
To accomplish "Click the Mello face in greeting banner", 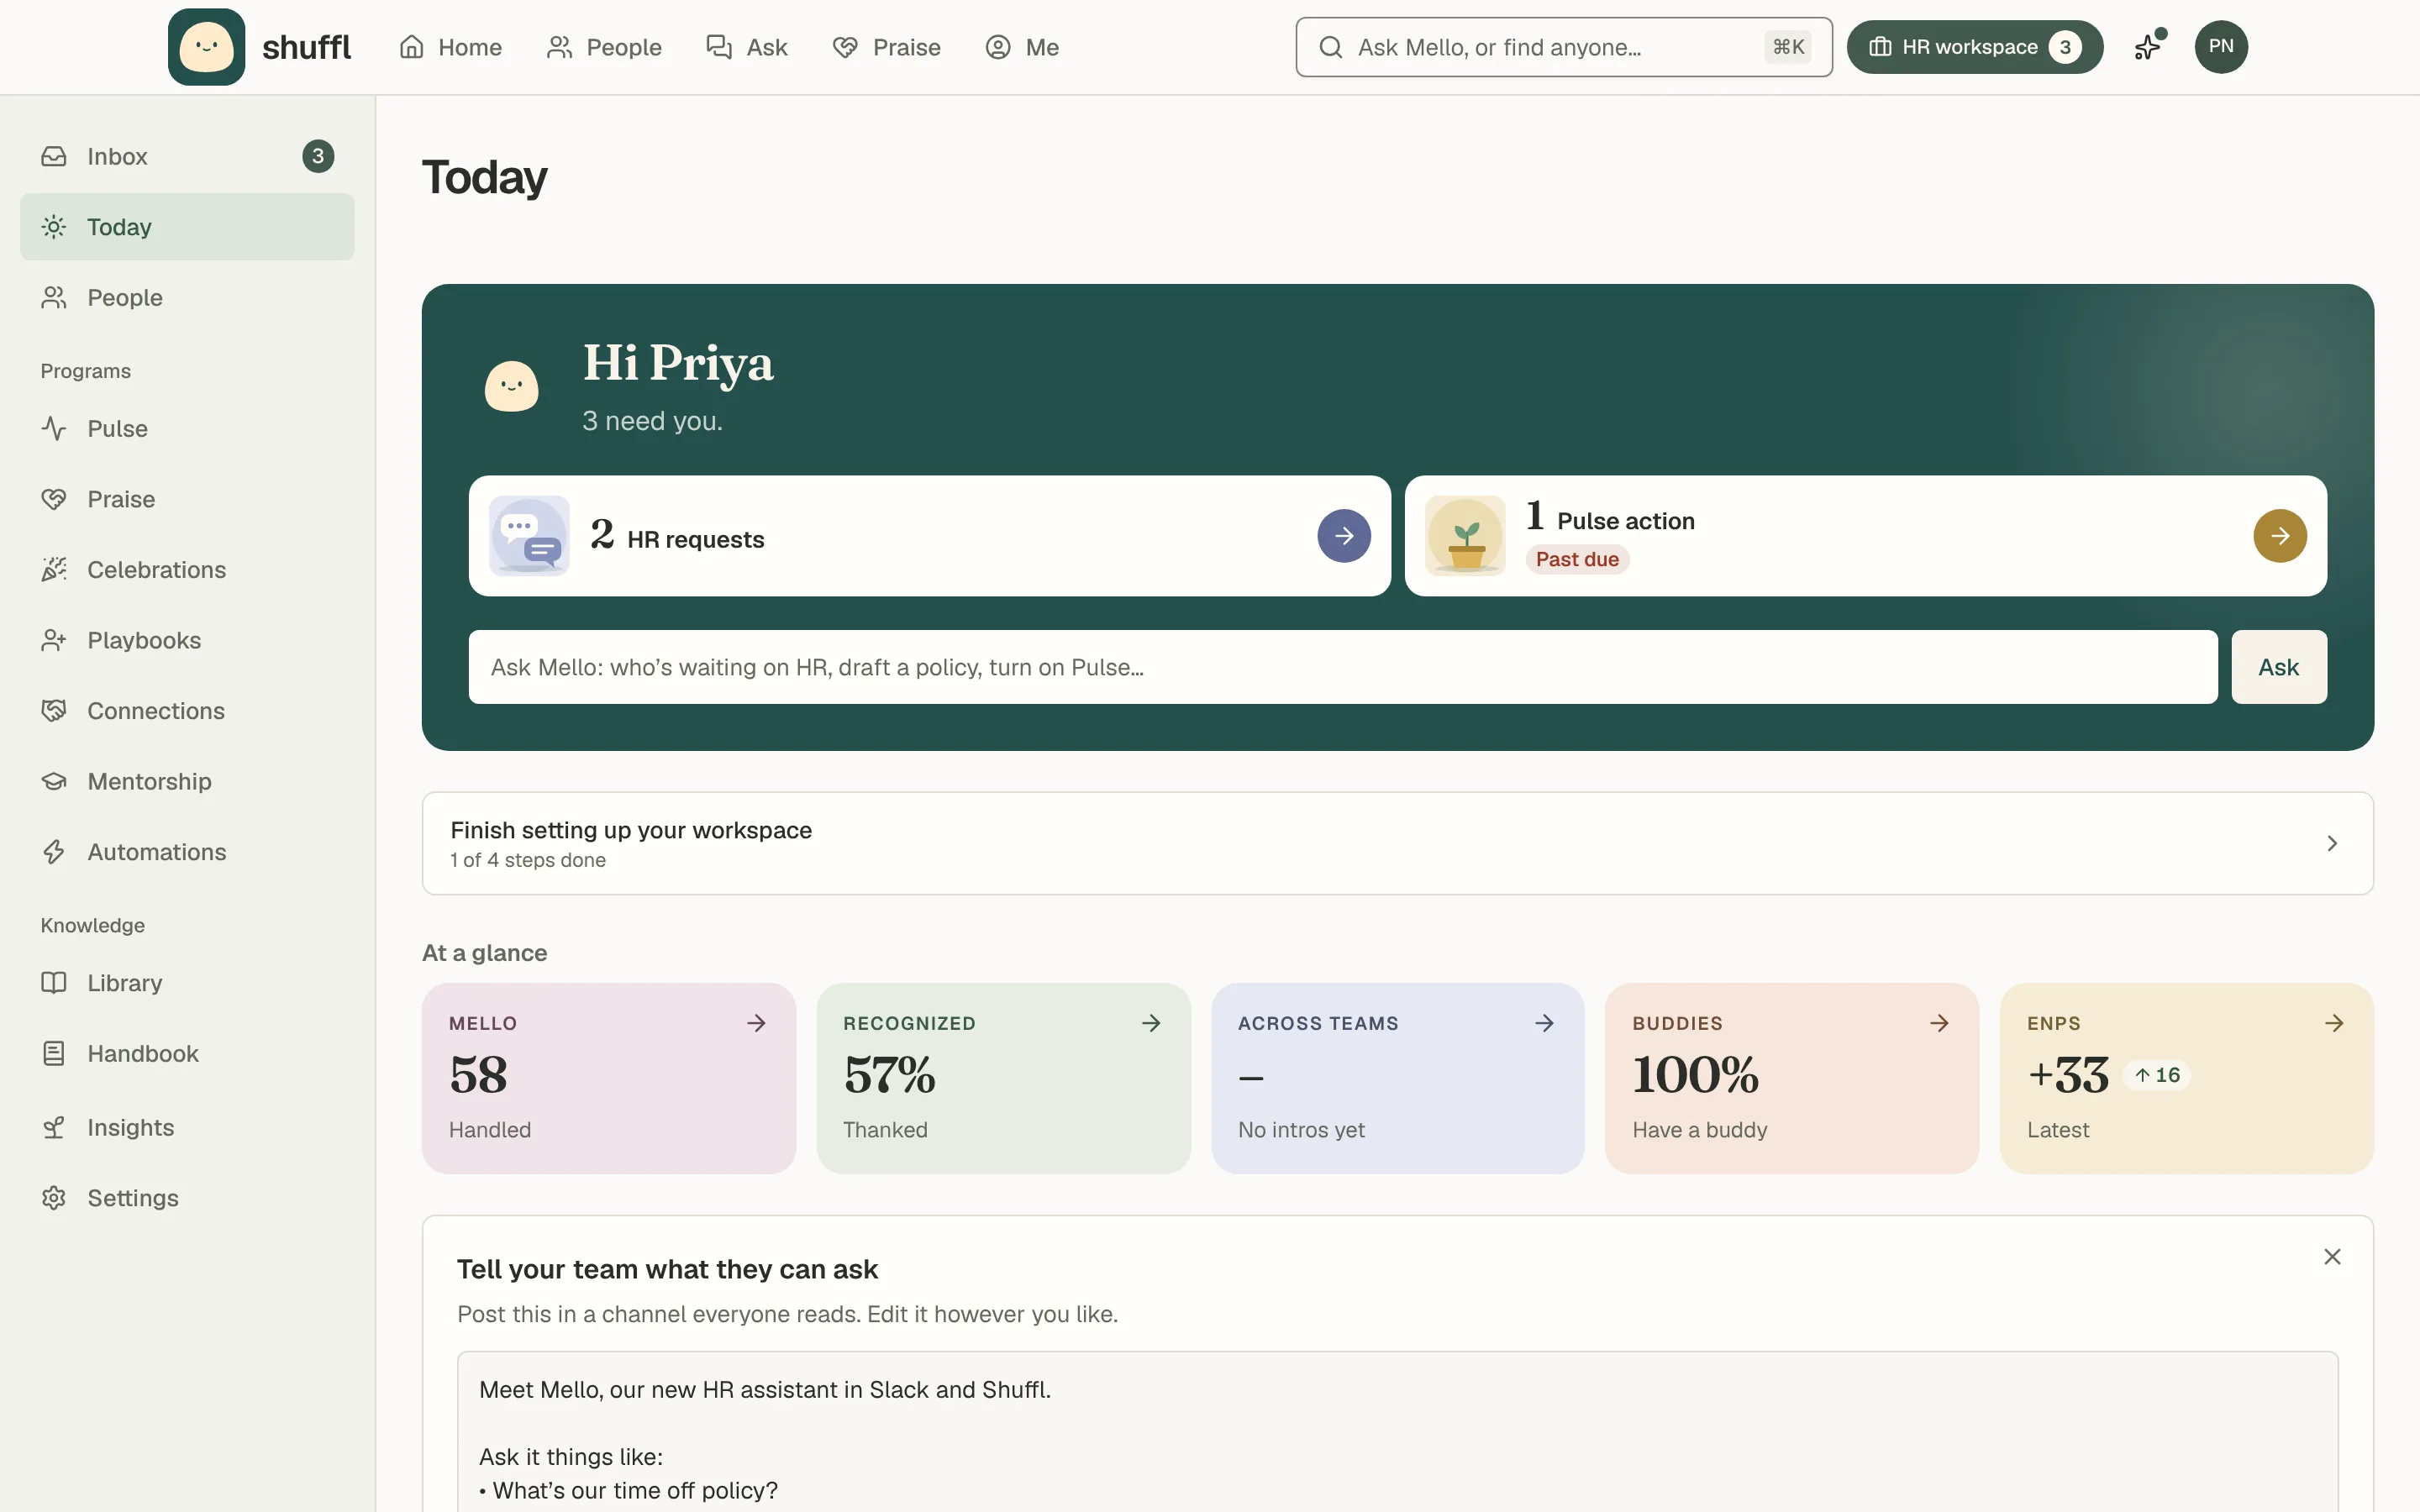I will pos(511,387).
